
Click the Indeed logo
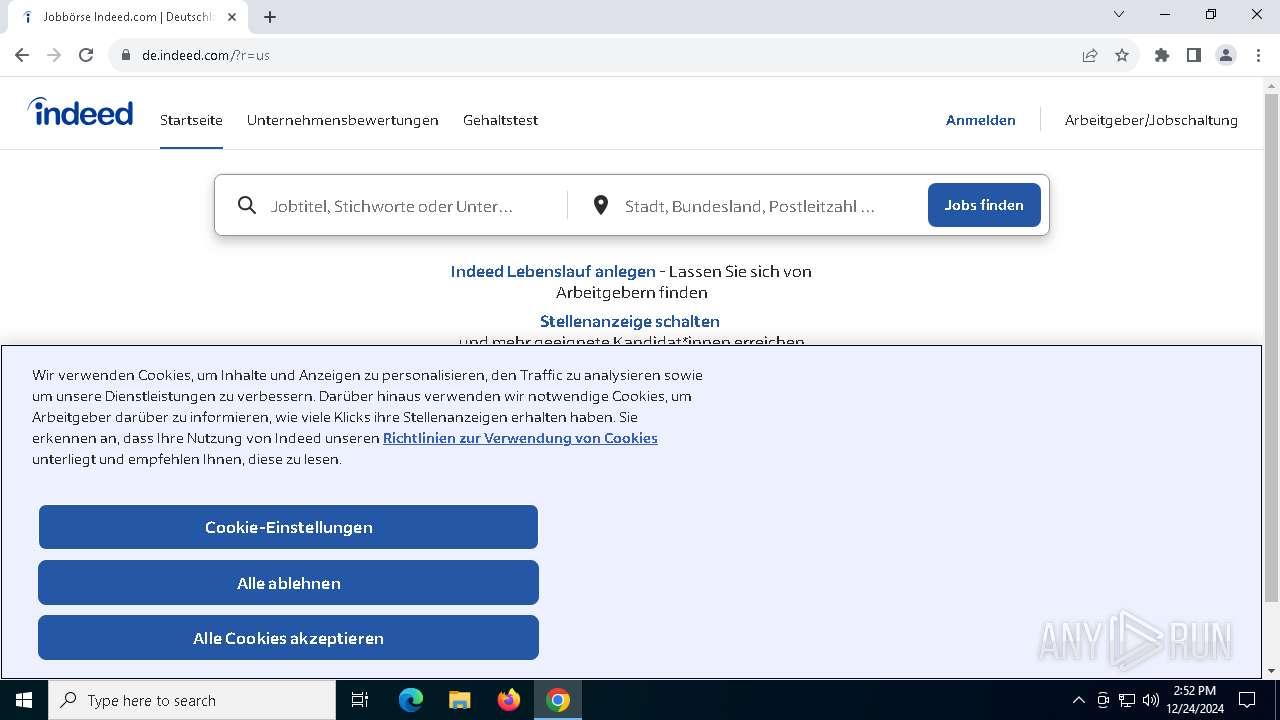[x=80, y=112]
